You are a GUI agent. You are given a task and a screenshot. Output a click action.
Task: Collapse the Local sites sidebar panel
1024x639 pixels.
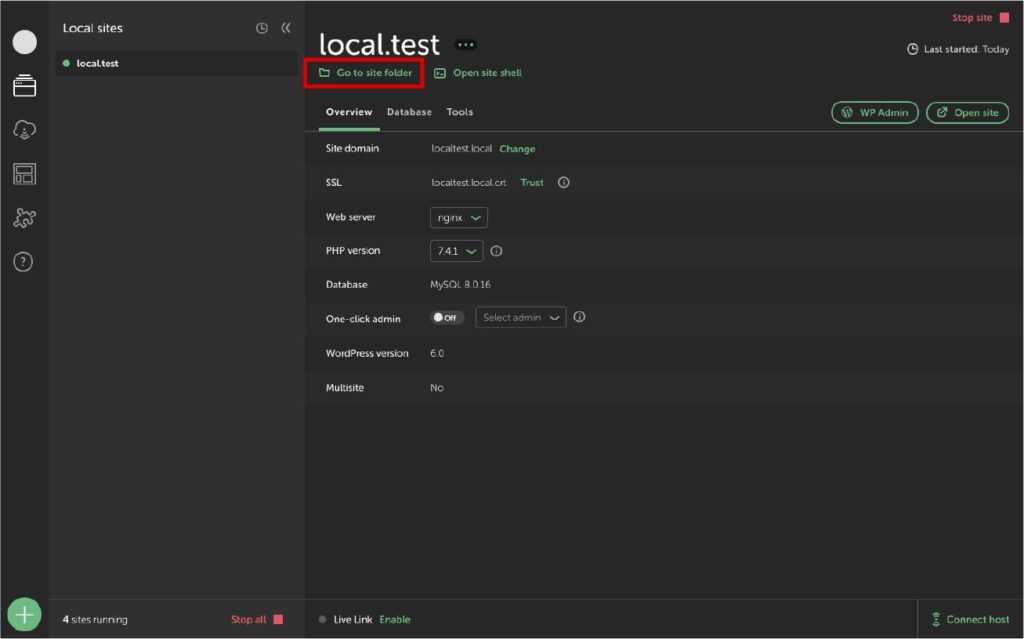click(x=286, y=28)
